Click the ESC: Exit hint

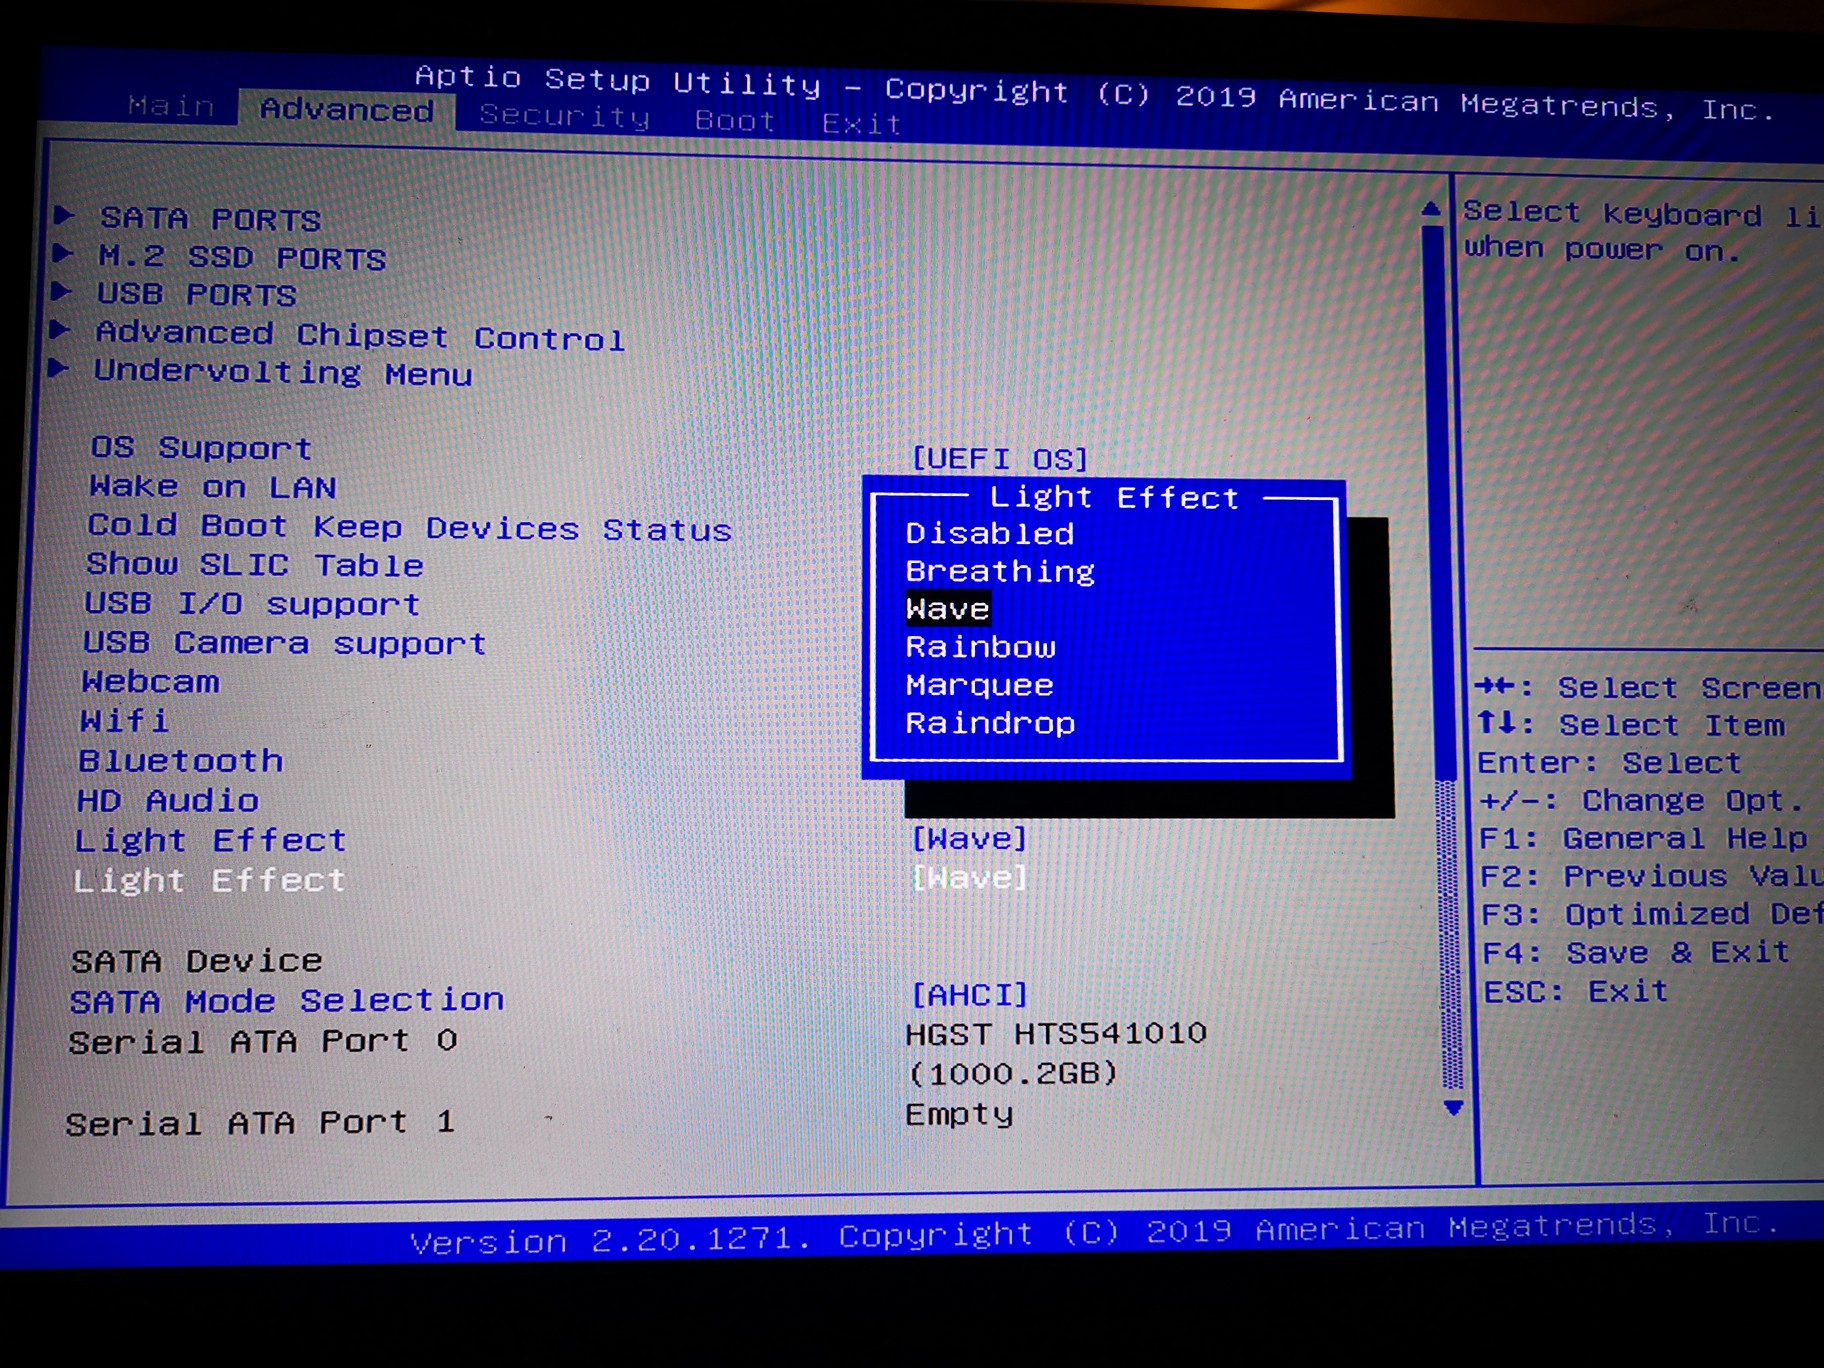point(1576,991)
